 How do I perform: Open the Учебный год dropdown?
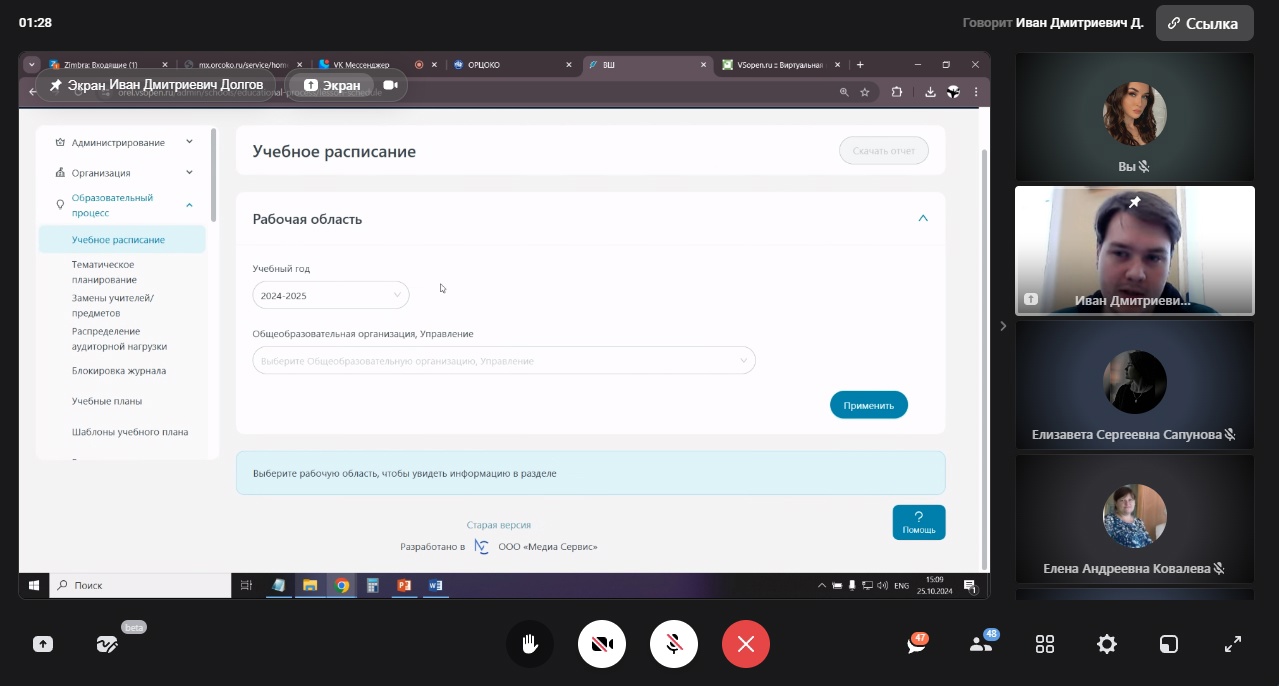pyautogui.click(x=330, y=295)
